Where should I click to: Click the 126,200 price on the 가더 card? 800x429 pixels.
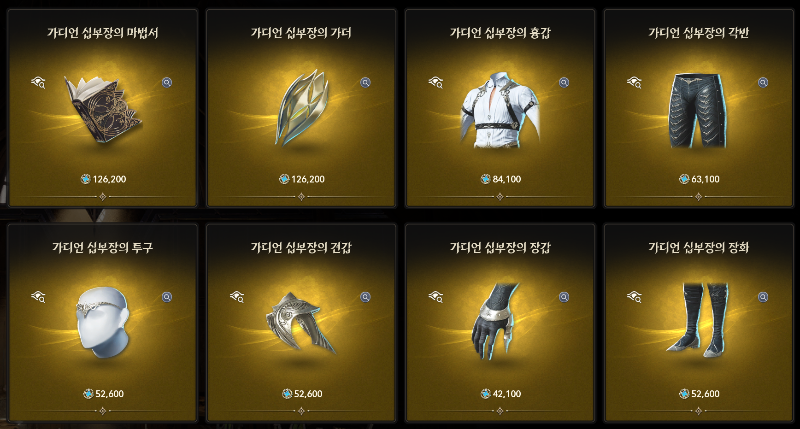[308, 179]
